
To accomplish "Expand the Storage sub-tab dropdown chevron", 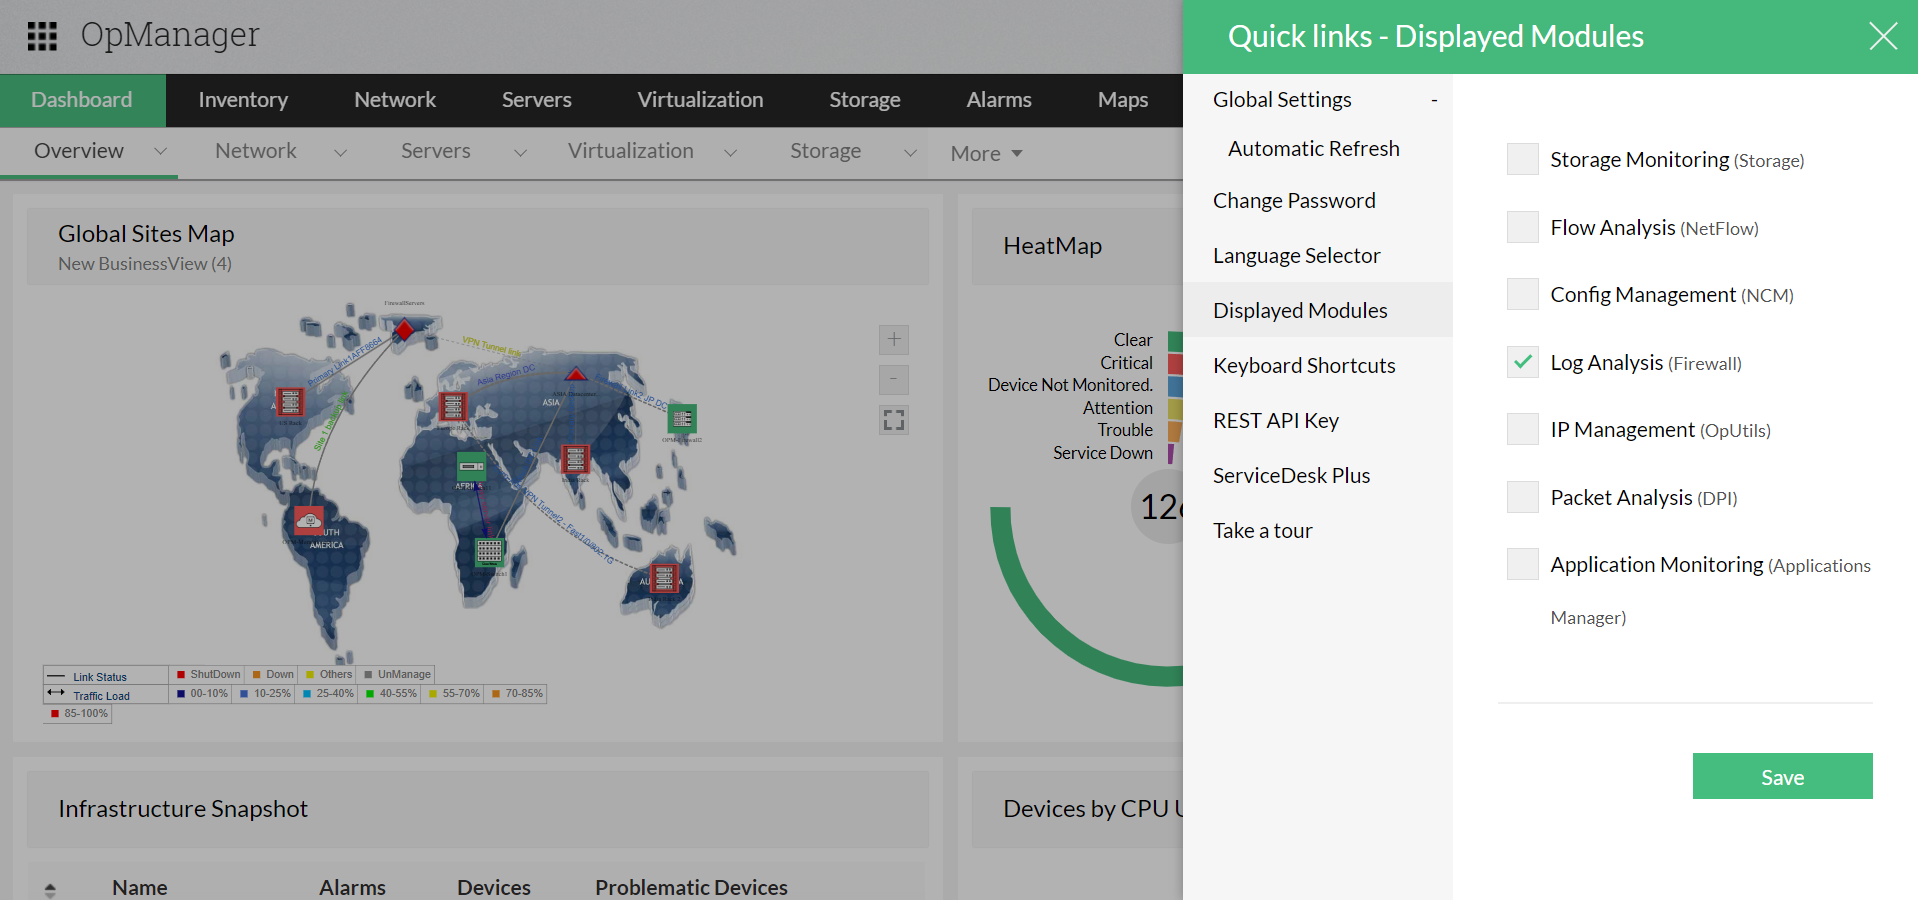I will pos(910,153).
